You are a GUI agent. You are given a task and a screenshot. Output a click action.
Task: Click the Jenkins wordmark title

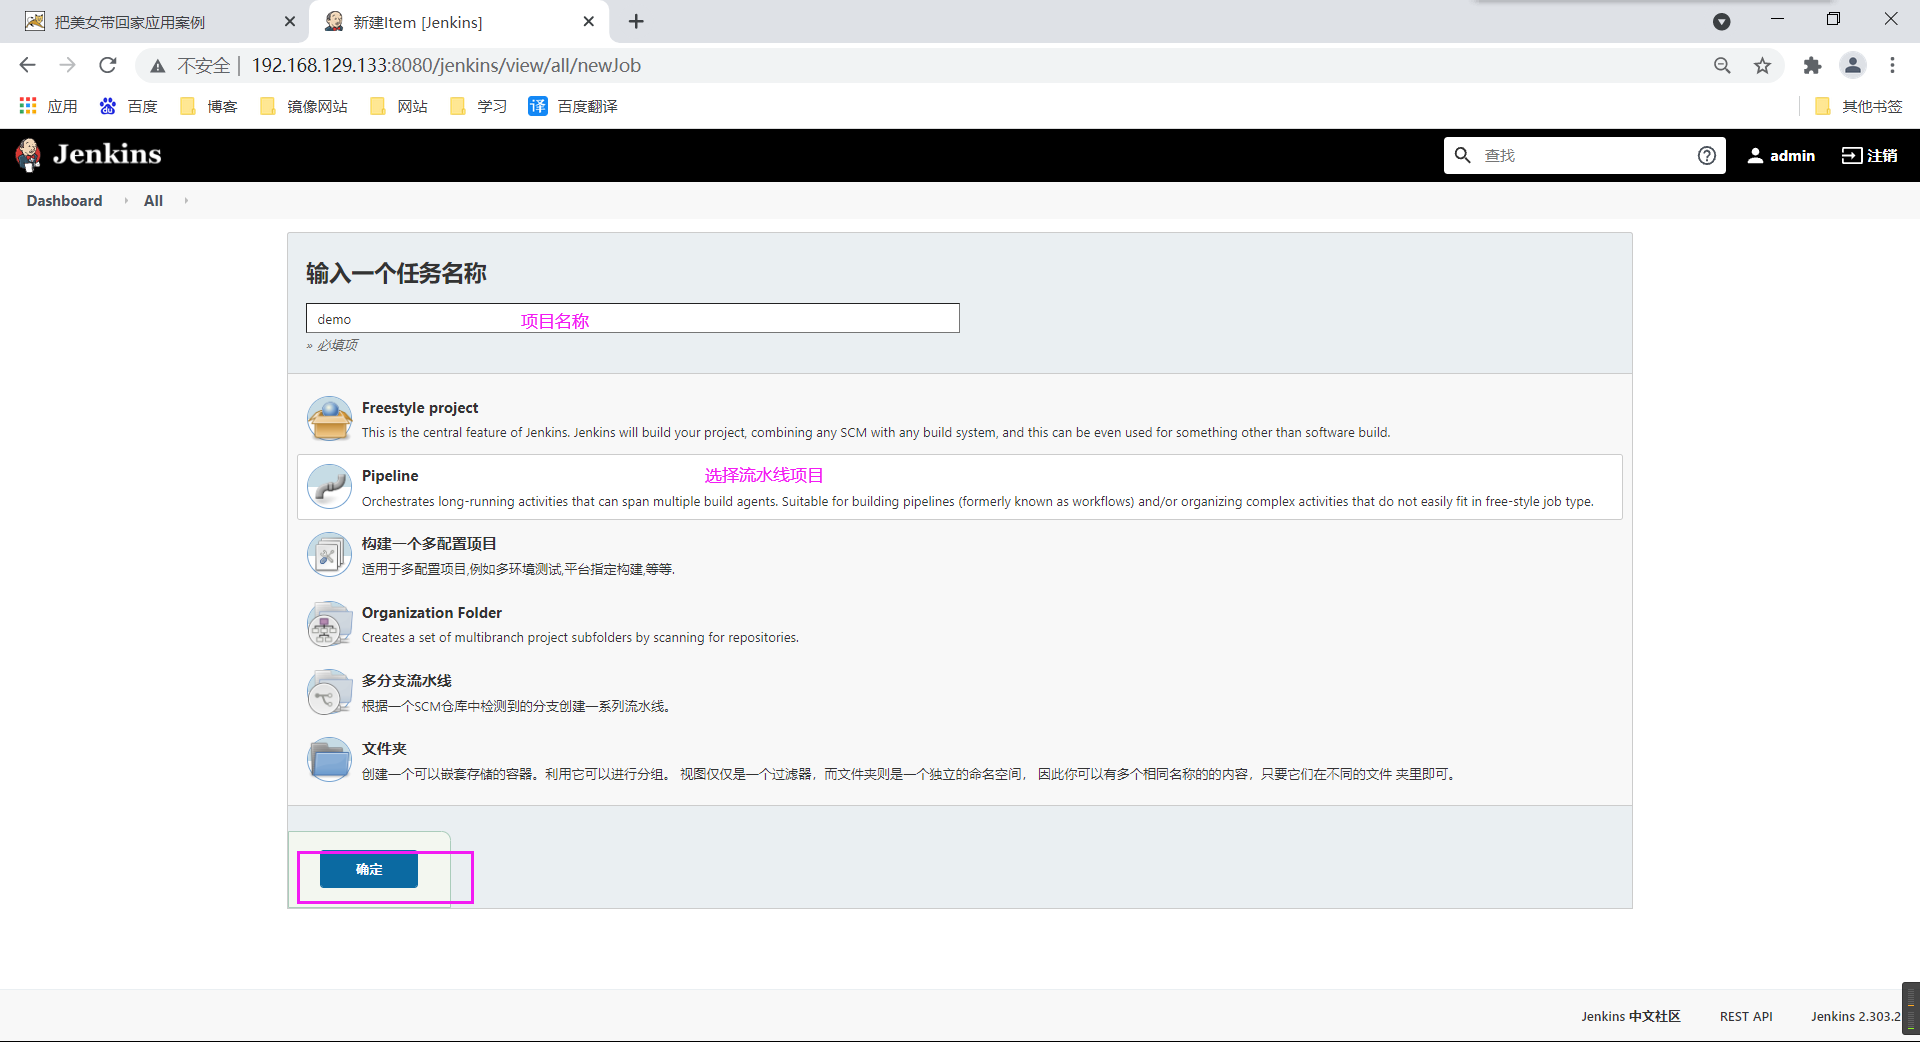click(107, 154)
